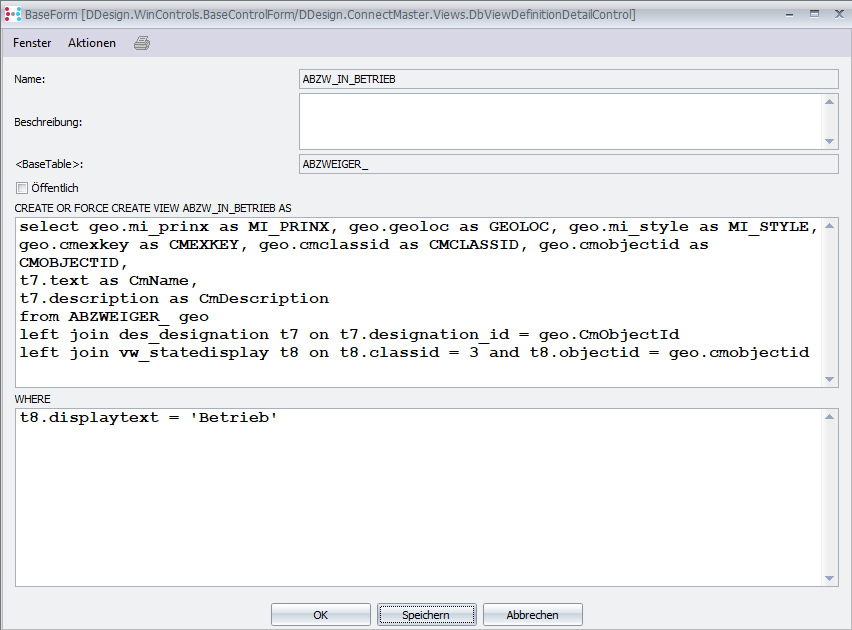The height and width of the screenshot is (630, 852).
Task: Click the Beschreibung scrollbar up arrow
Action: coord(829,102)
